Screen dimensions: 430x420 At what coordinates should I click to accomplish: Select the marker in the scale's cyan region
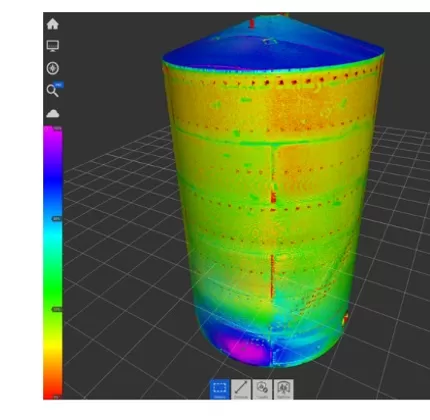coord(57,219)
